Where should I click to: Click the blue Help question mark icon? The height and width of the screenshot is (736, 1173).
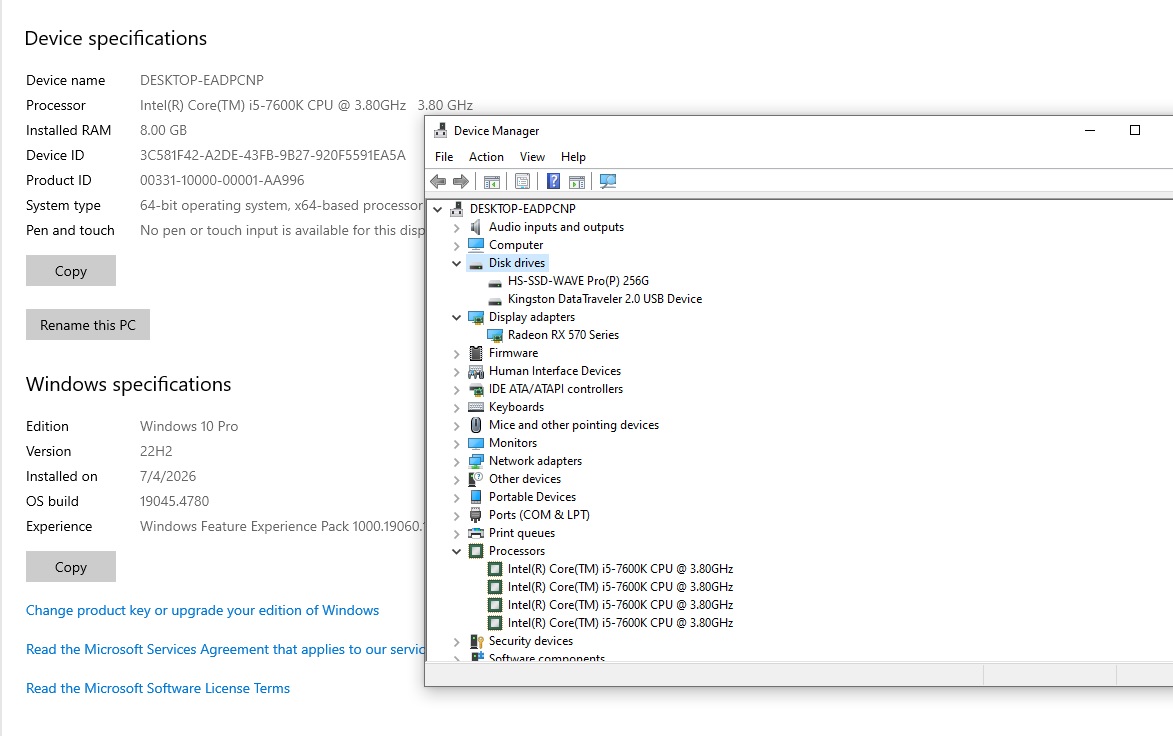553,181
